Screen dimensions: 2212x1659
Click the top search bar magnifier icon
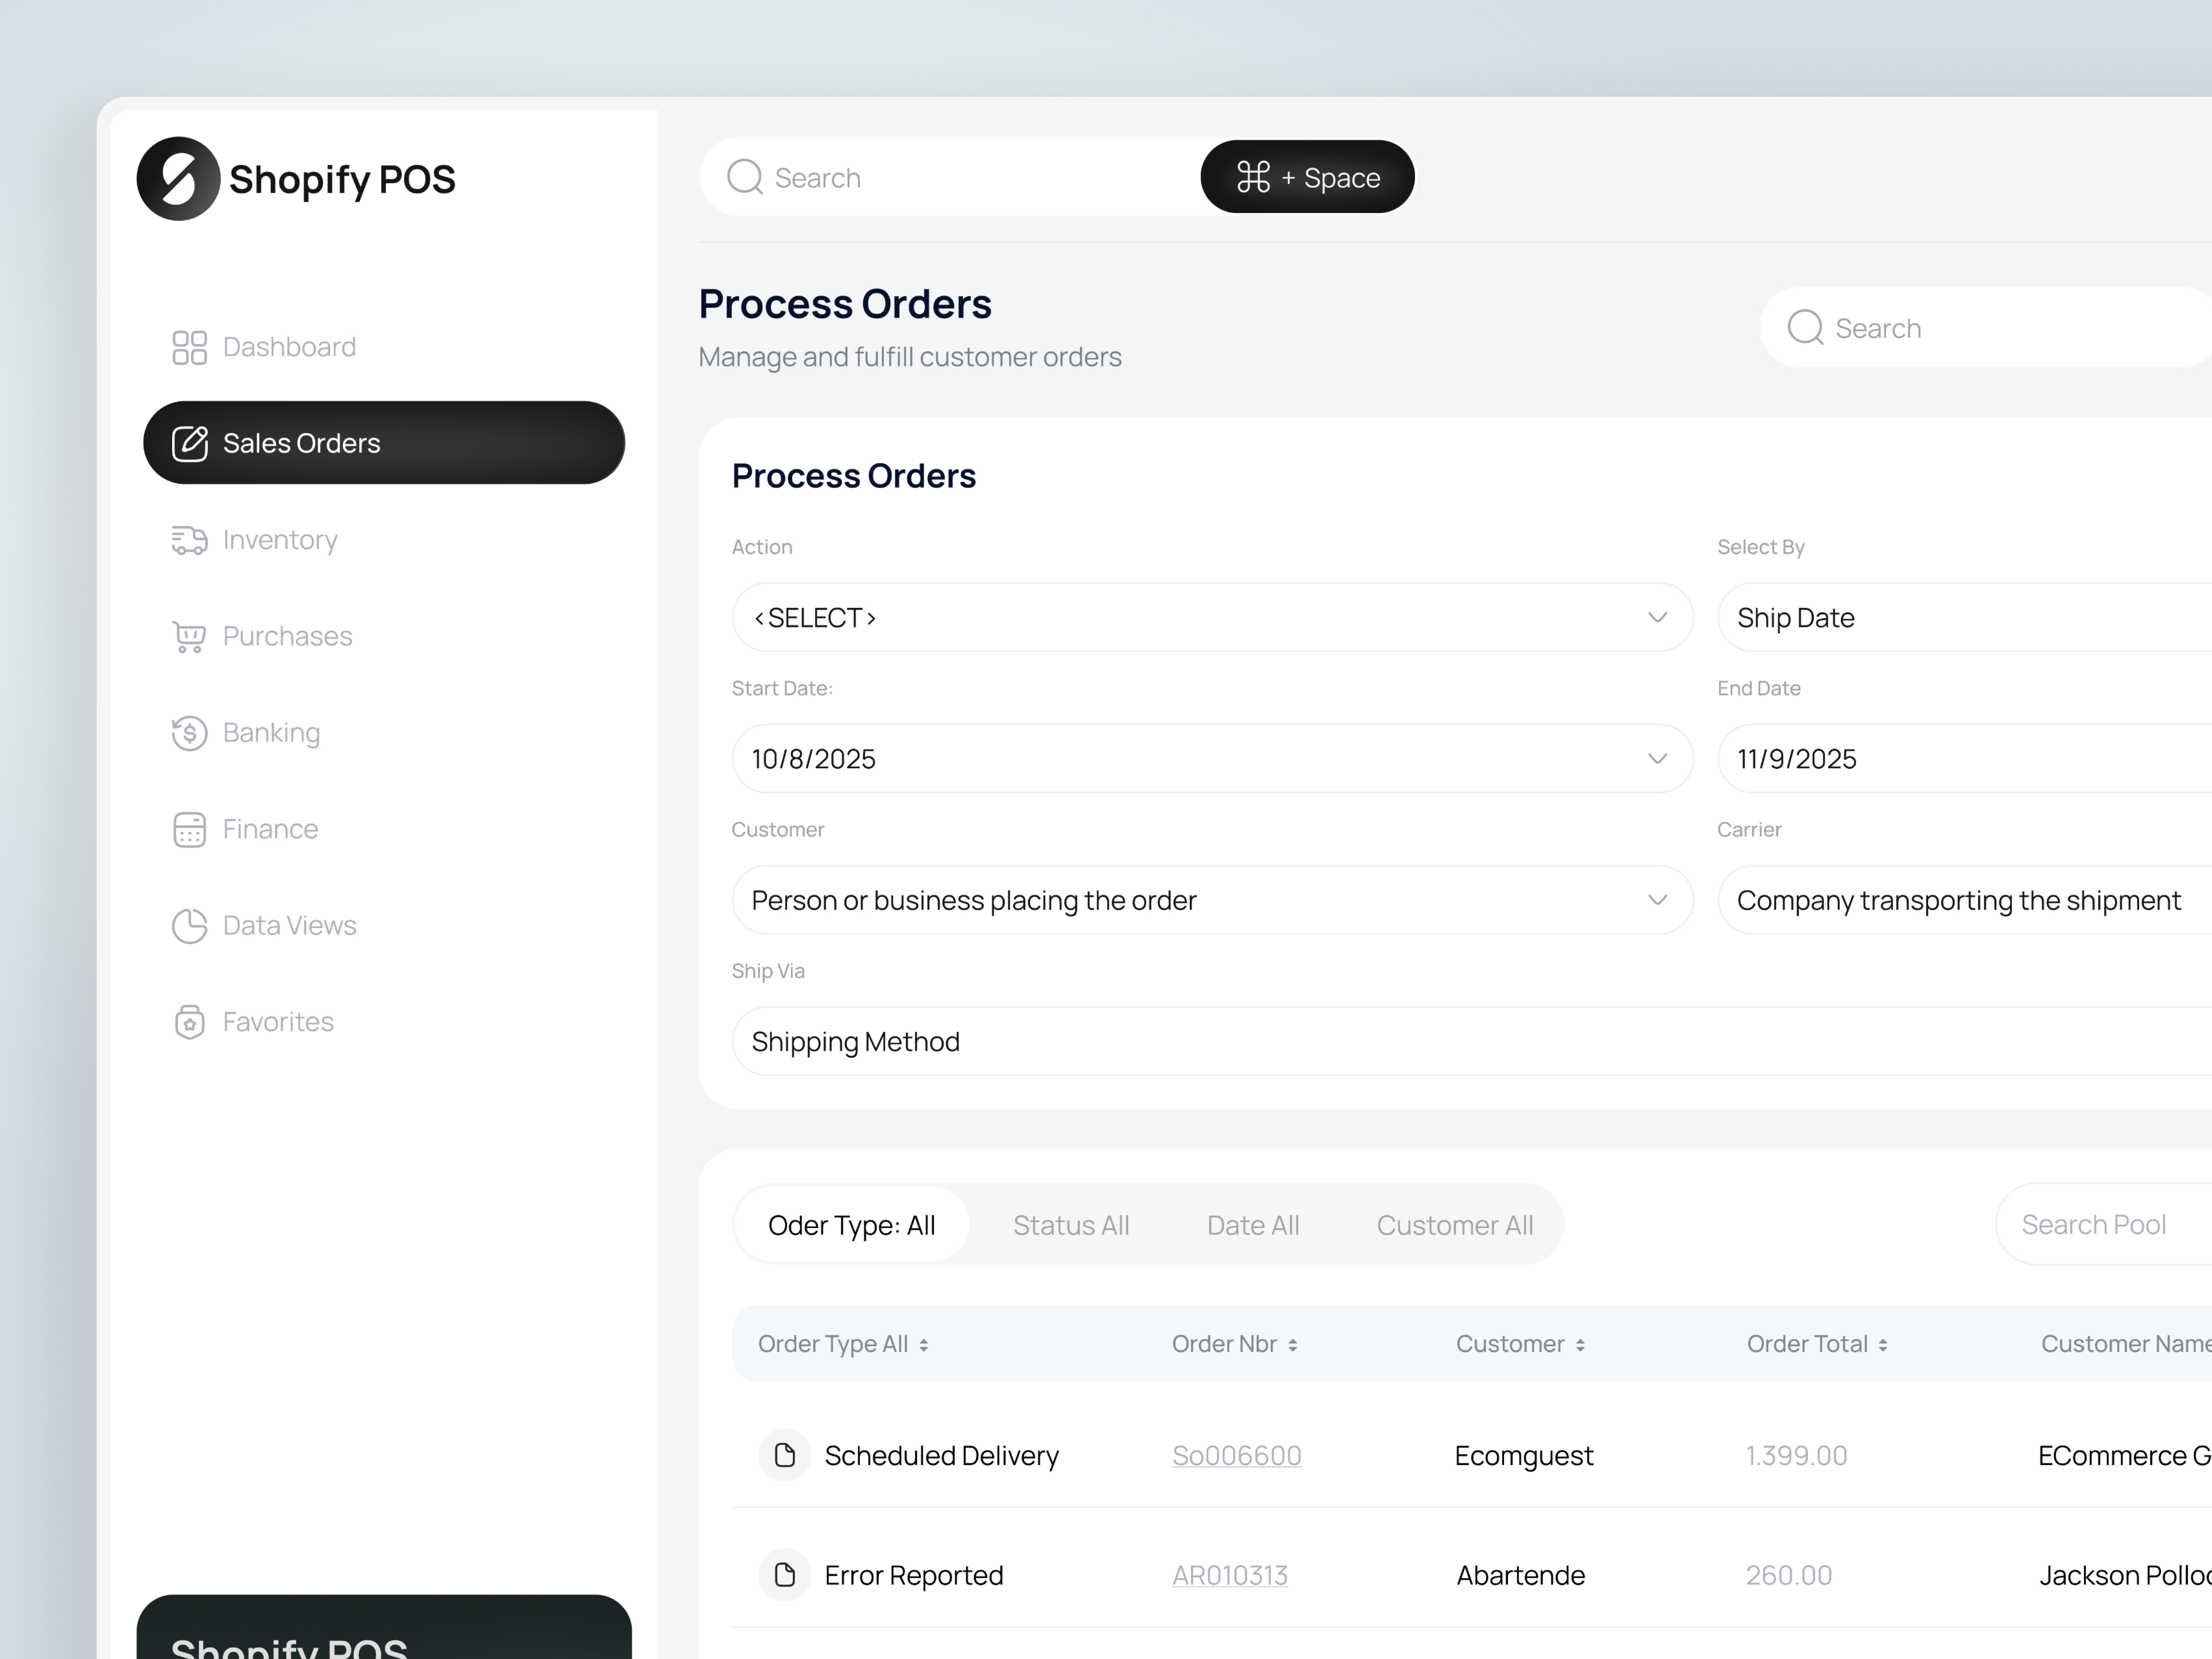745,177
